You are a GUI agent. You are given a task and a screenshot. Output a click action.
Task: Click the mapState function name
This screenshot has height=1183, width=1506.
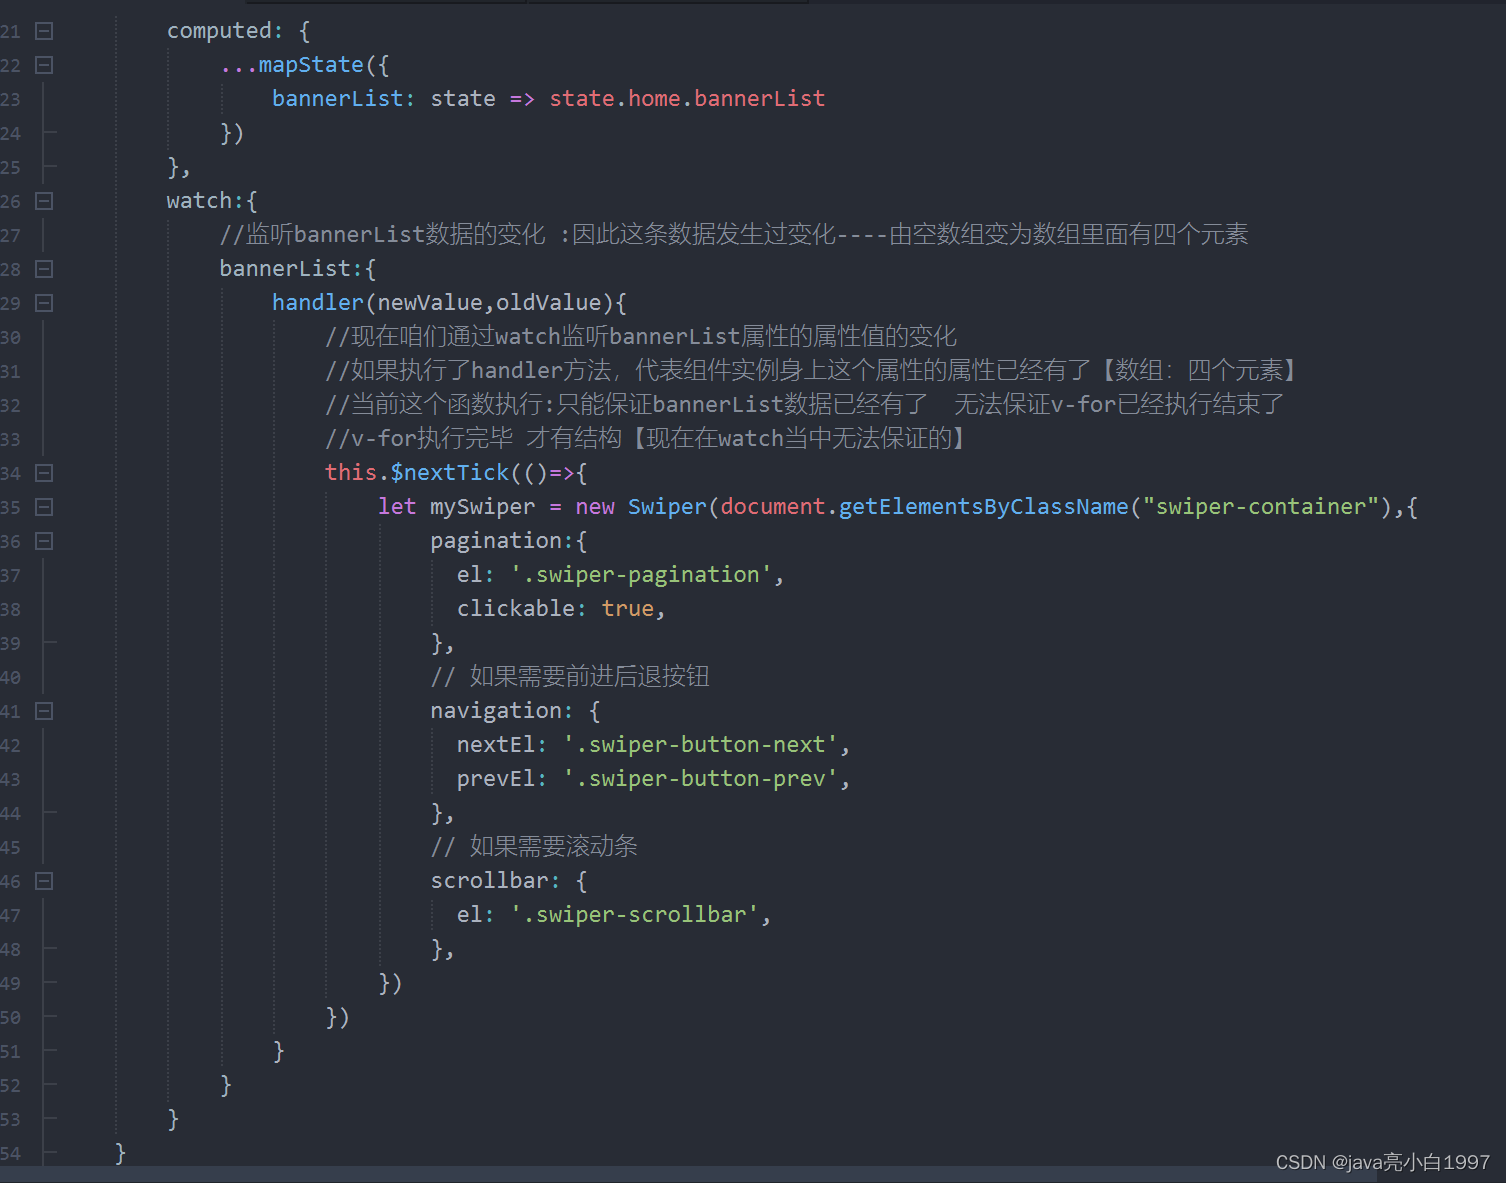click(x=311, y=65)
